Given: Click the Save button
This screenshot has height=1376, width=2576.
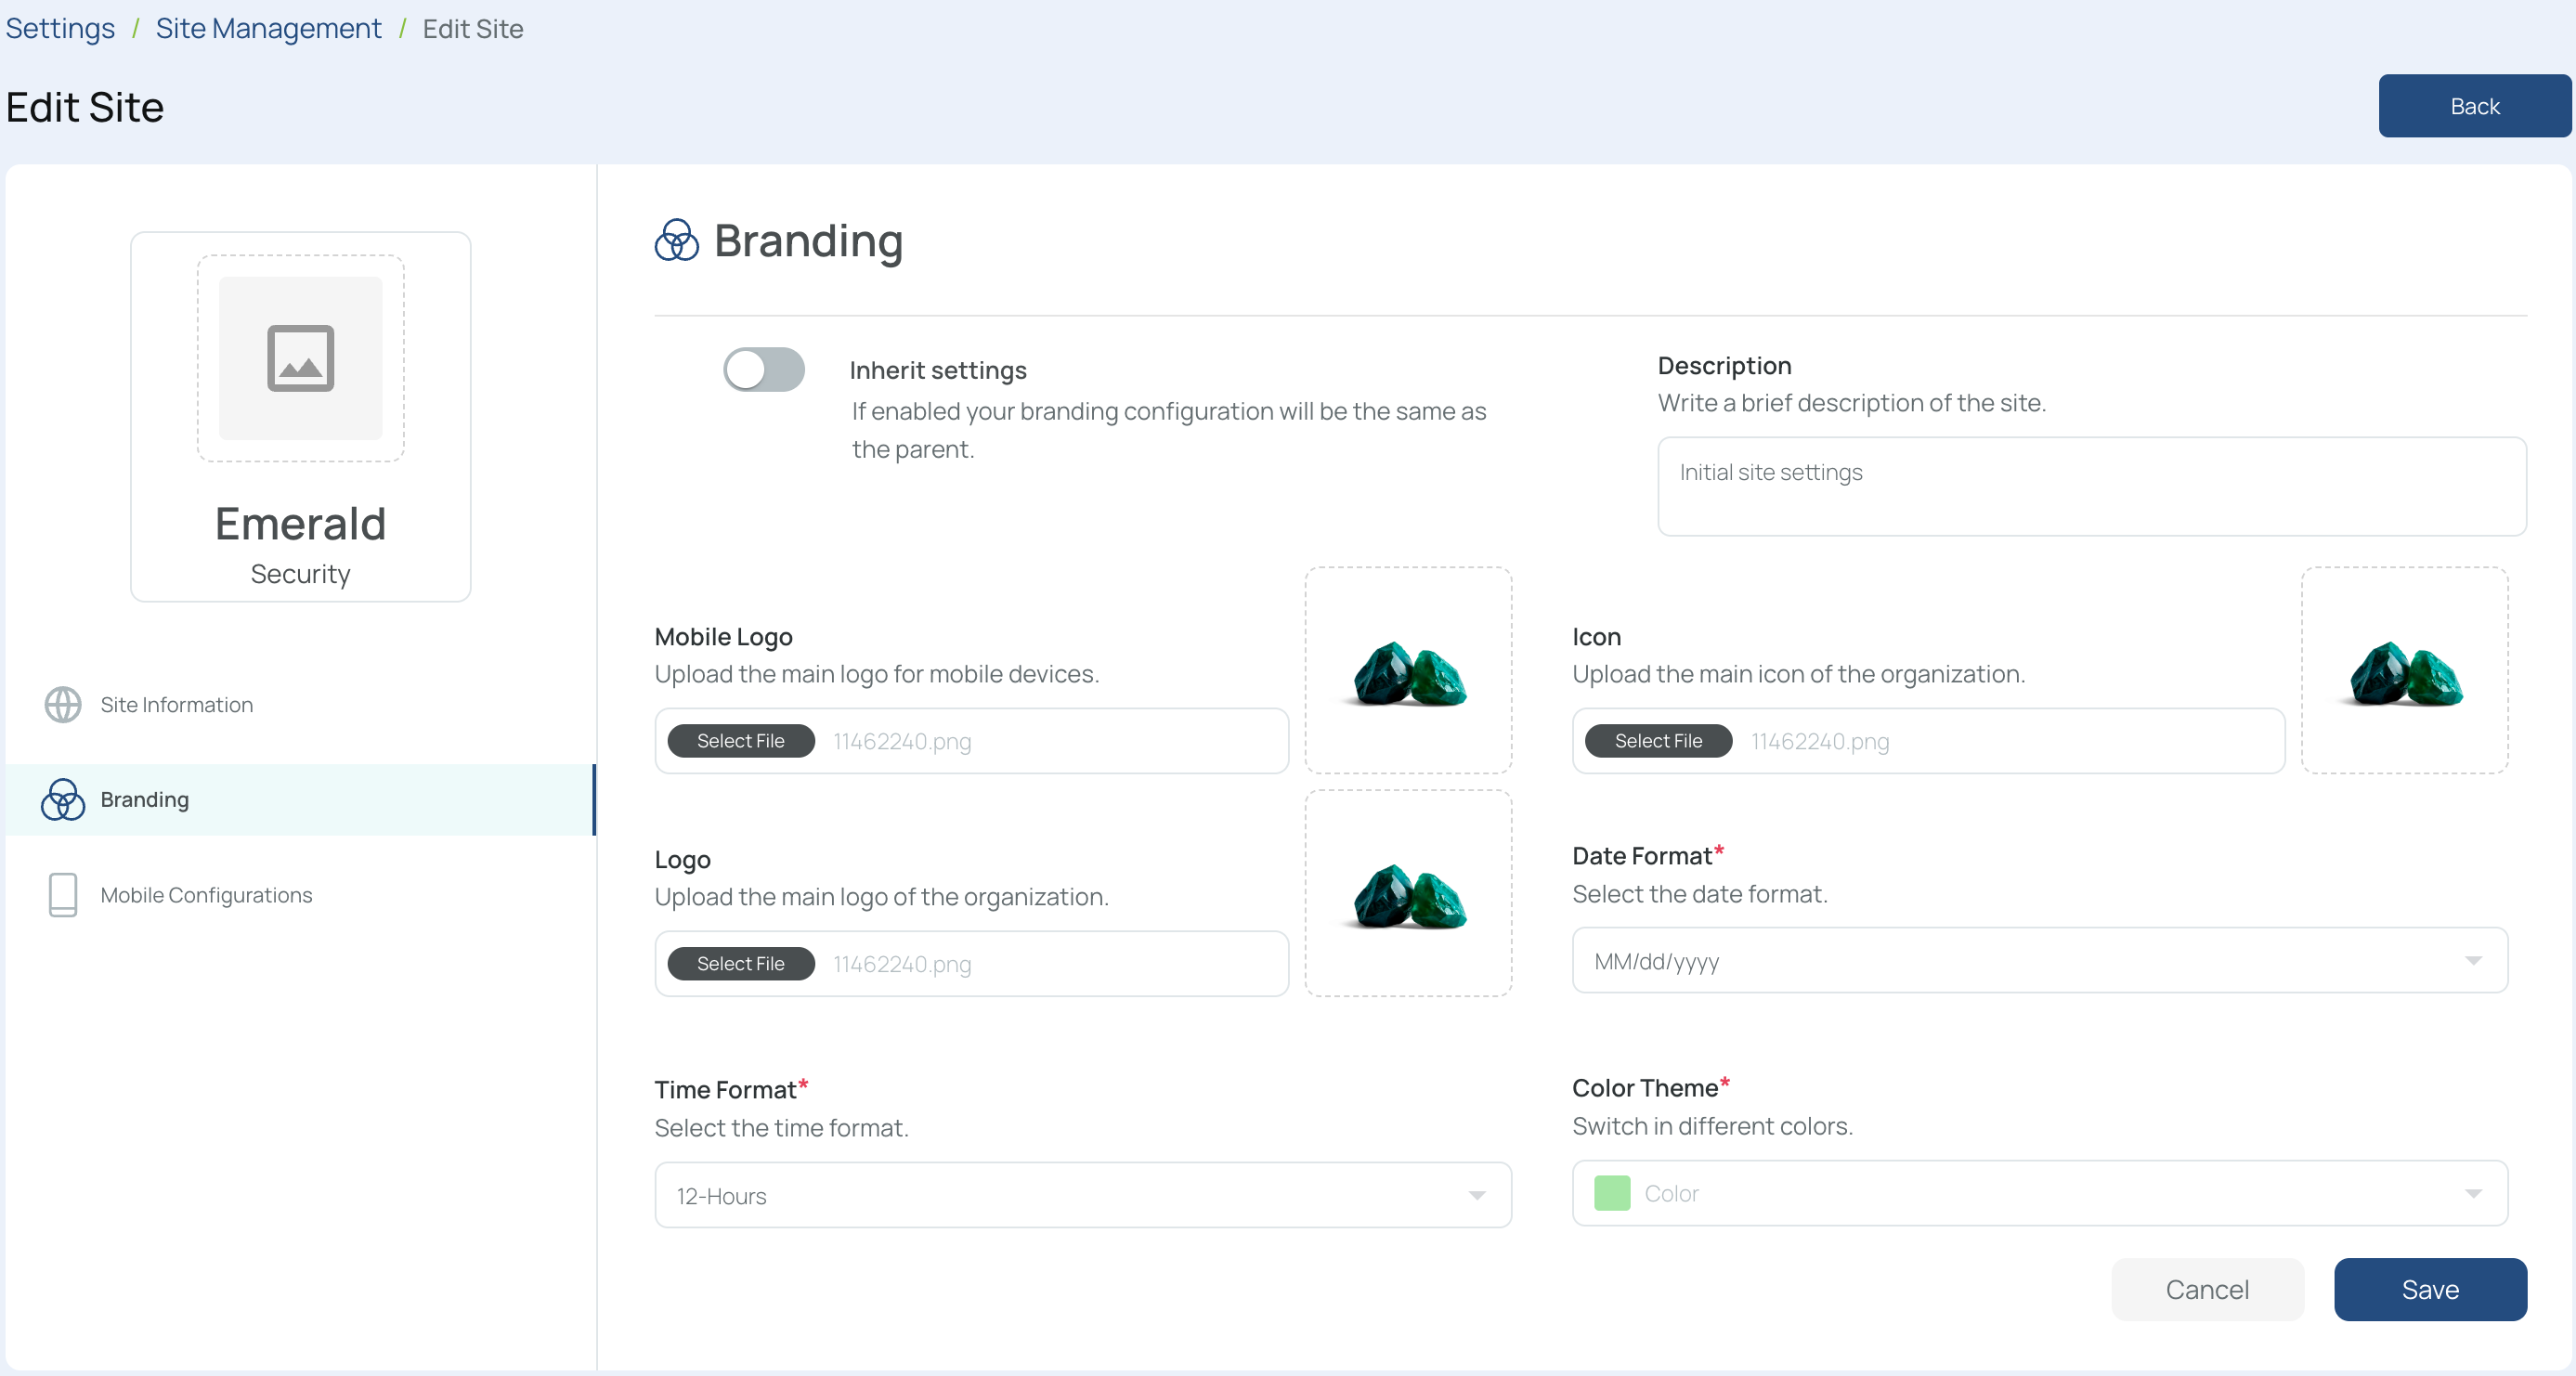Looking at the screenshot, I should 2430,1289.
